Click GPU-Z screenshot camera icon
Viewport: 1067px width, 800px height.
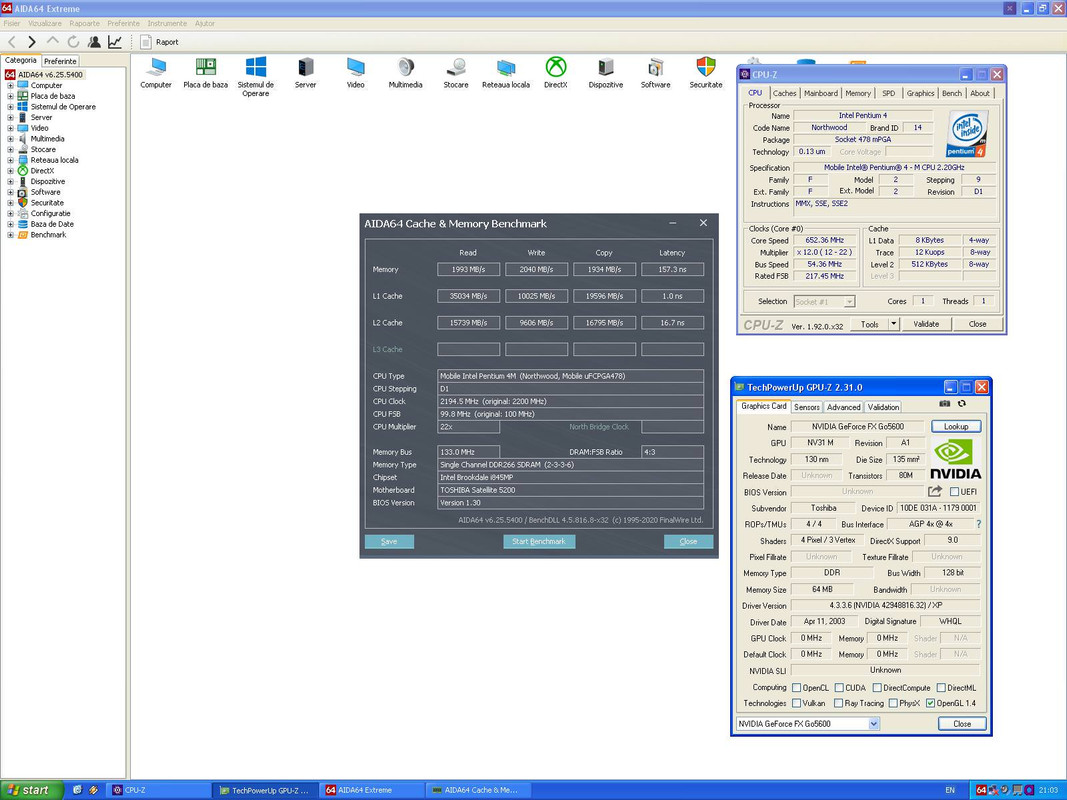[945, 403]
